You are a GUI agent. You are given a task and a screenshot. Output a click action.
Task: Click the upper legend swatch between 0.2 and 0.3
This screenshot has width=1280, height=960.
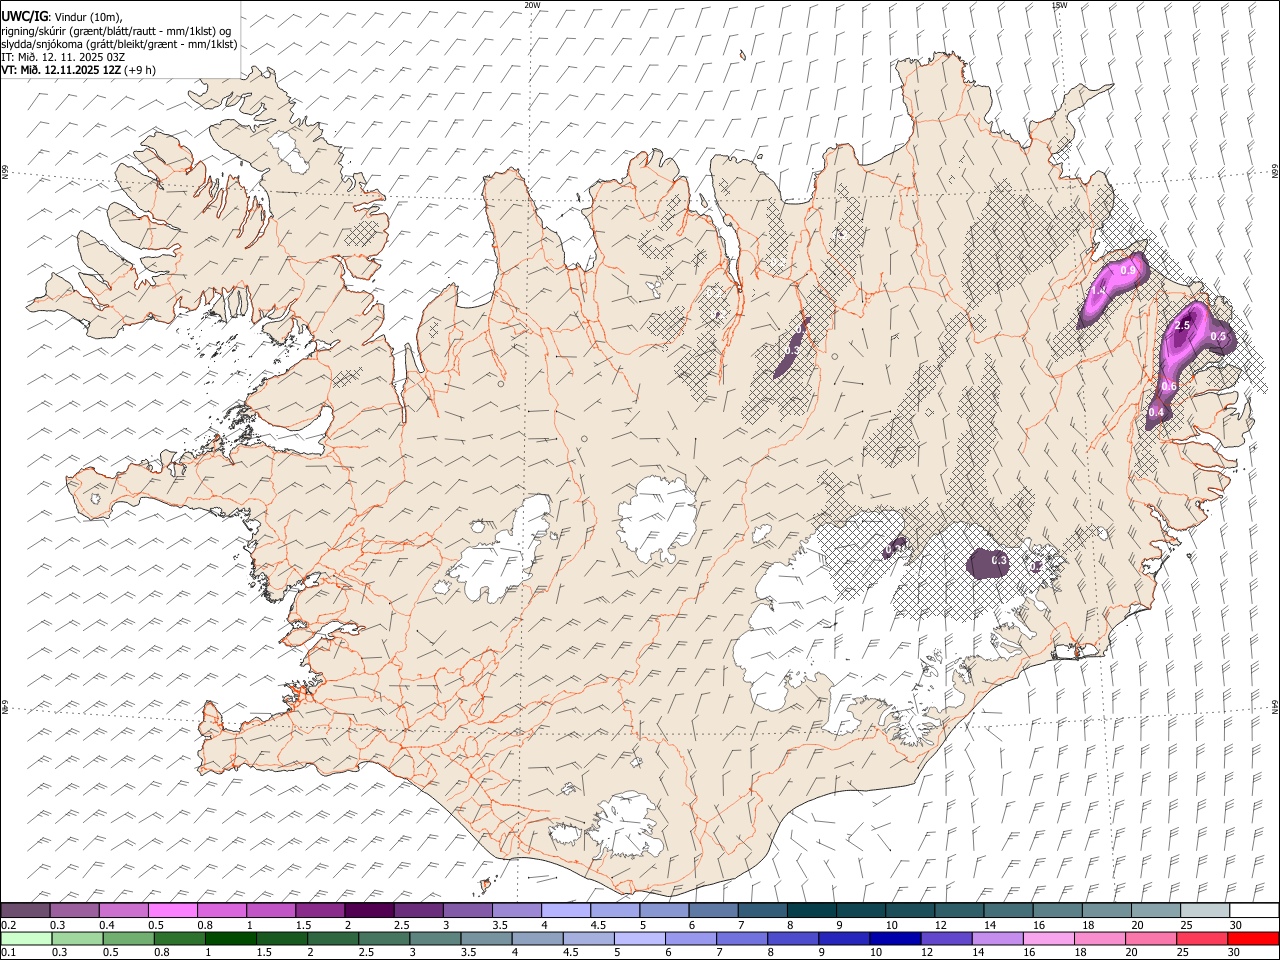[25, 910]
